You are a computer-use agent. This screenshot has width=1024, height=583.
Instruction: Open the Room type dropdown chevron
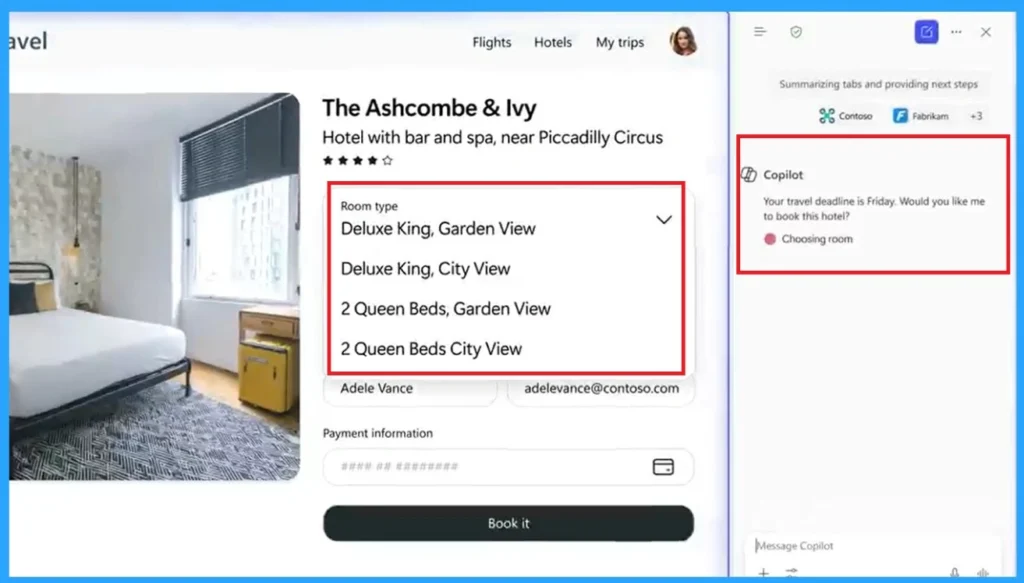coord(663,219)
